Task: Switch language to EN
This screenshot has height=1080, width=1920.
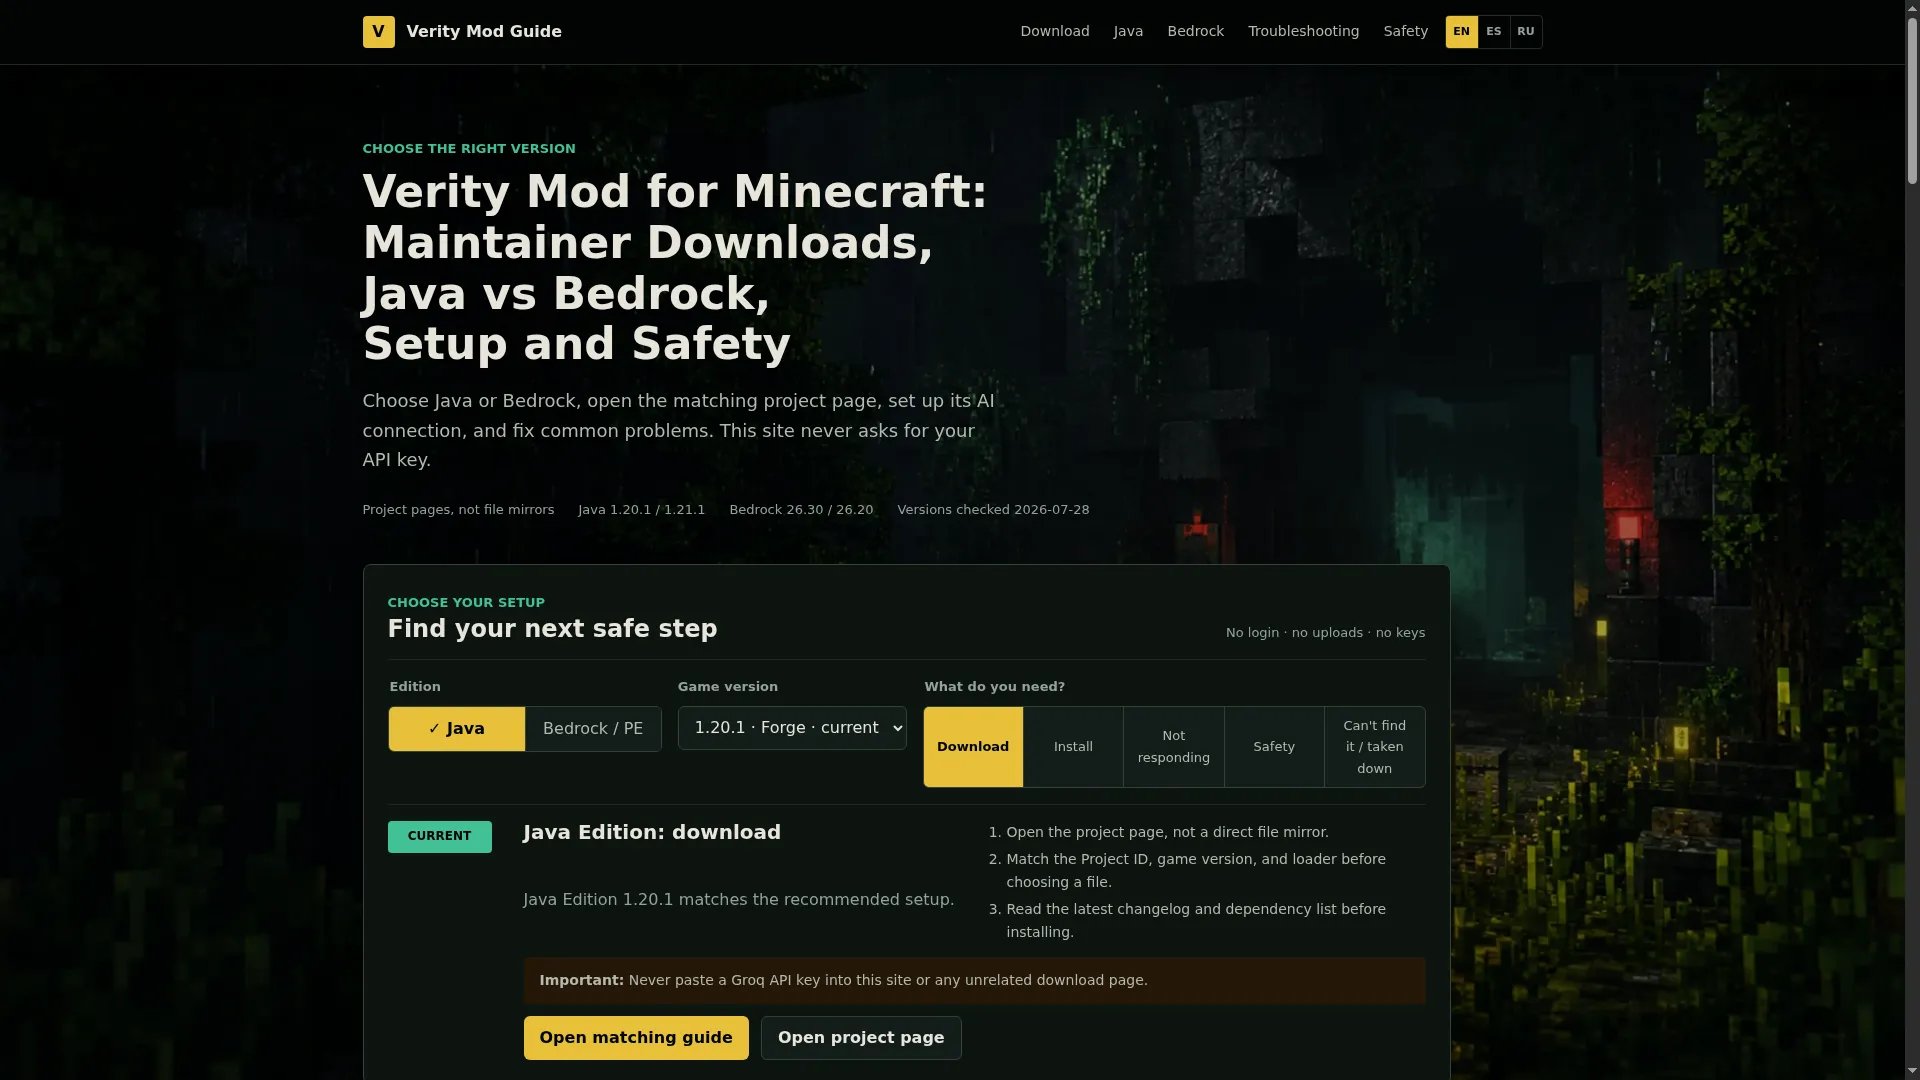Action: click(1461, 32)
